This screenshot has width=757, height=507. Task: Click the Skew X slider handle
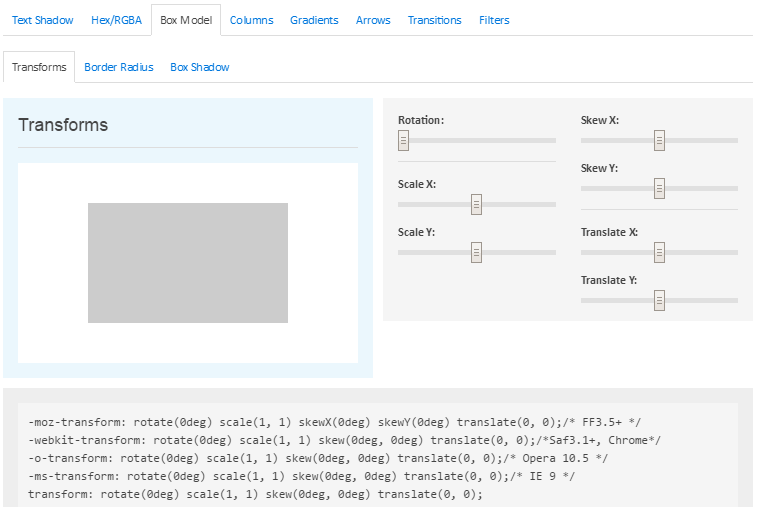click(659, 141)
